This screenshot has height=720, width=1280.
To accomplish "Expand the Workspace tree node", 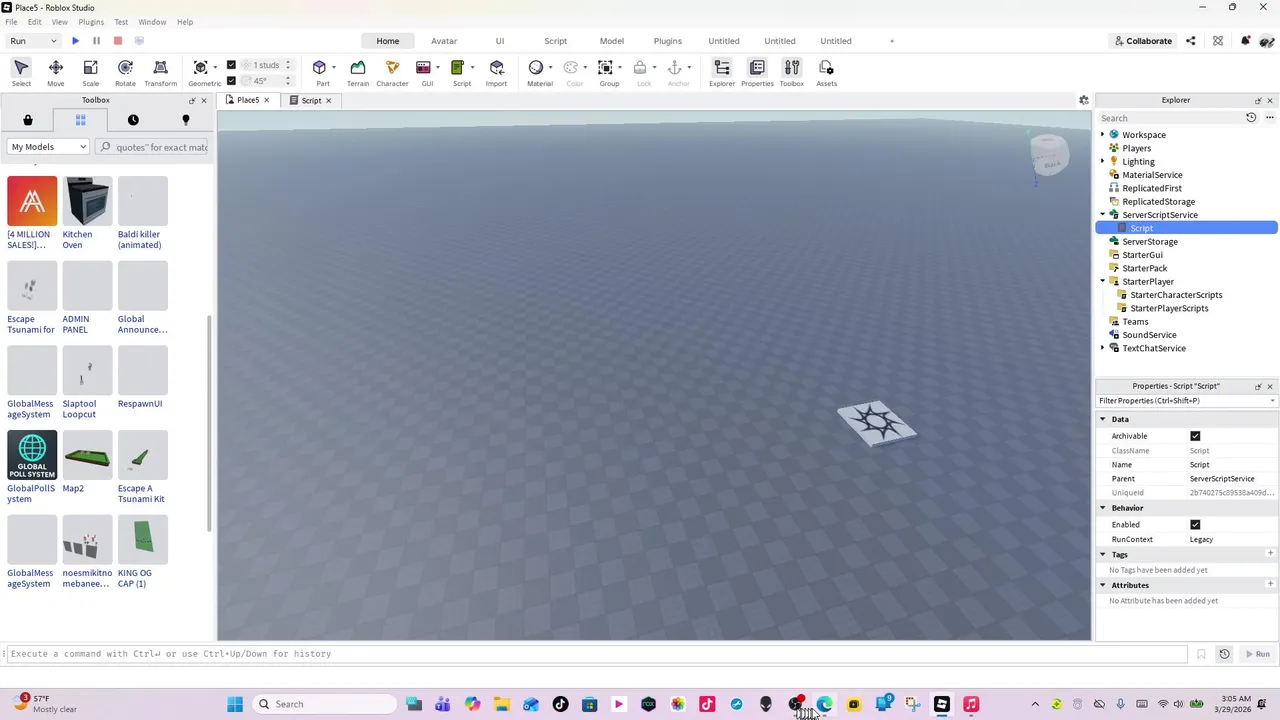I will (1103, 134).
